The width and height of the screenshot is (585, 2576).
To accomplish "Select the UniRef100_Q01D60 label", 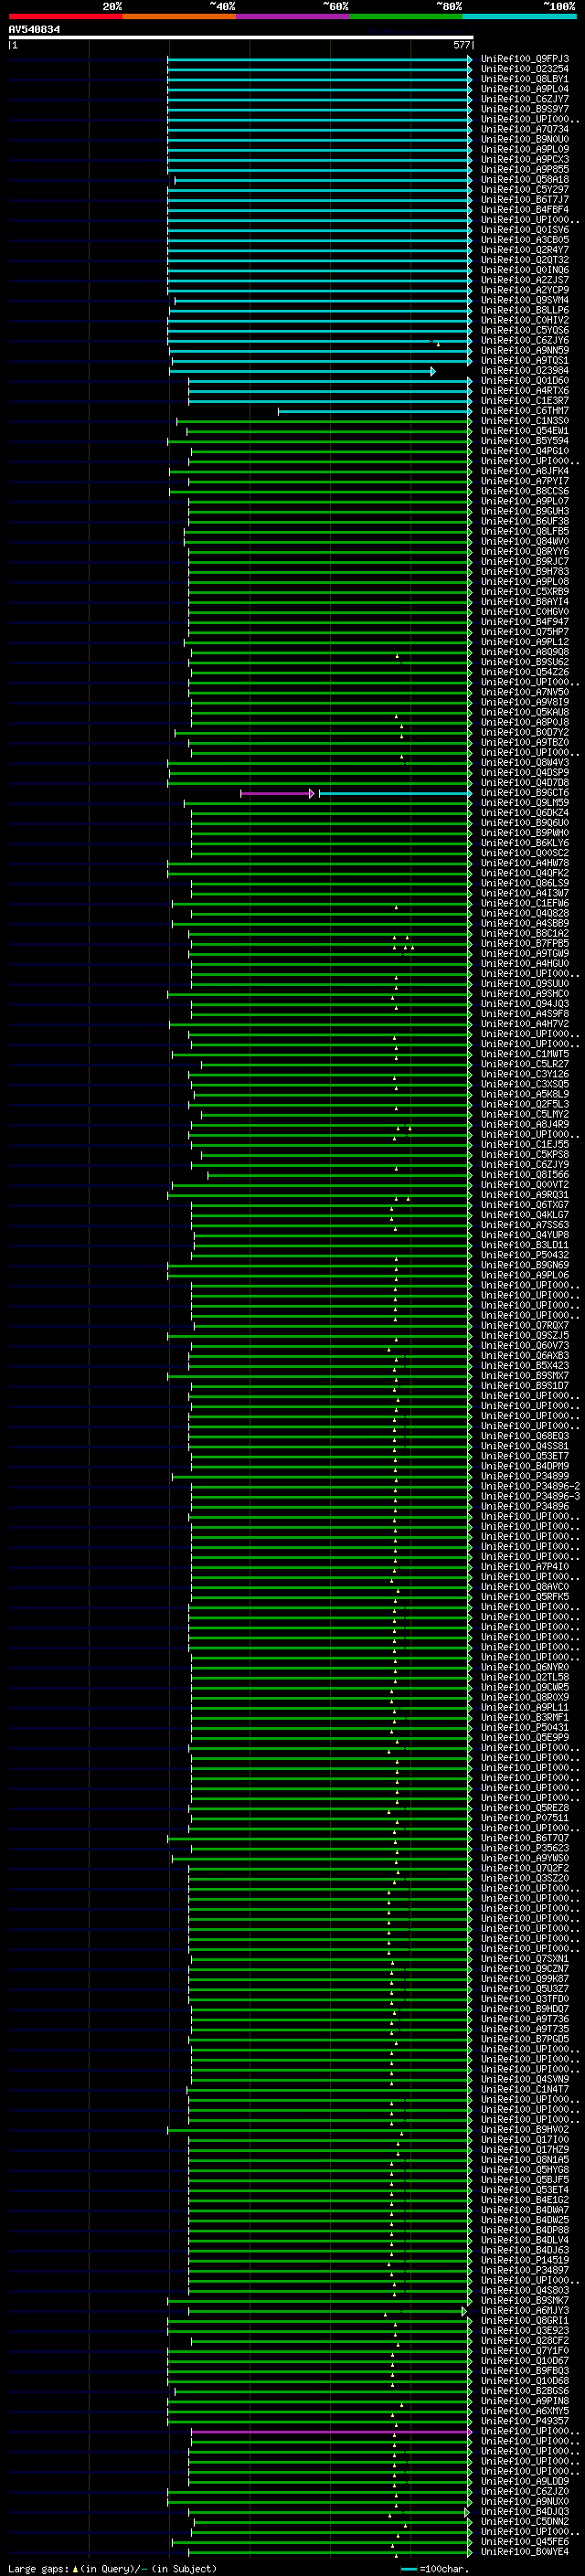I will (525, 381).
